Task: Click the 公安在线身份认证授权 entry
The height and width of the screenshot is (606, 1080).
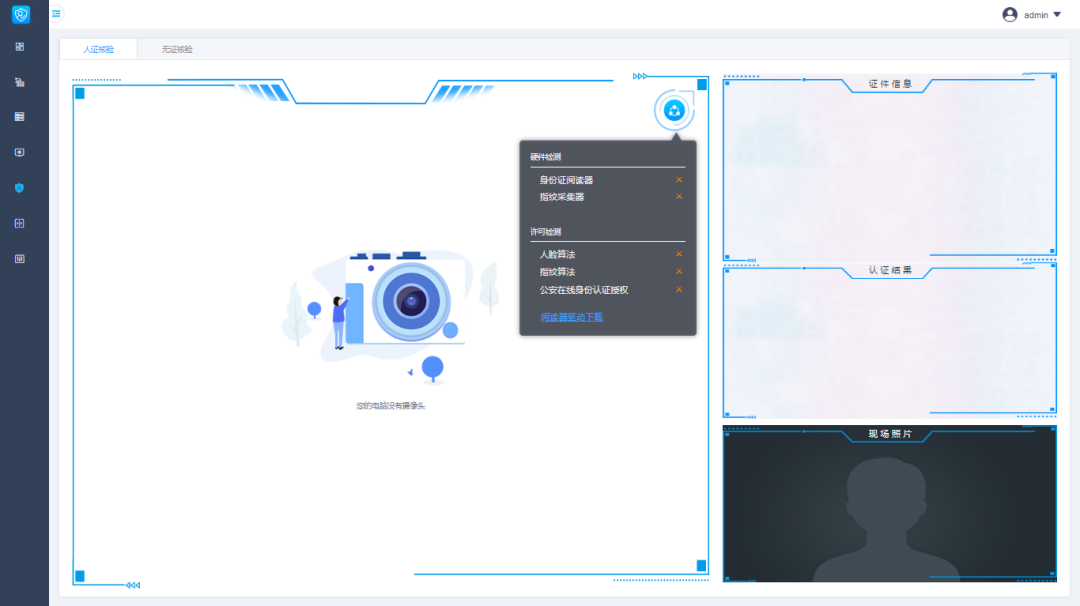Action: (583, 290)
